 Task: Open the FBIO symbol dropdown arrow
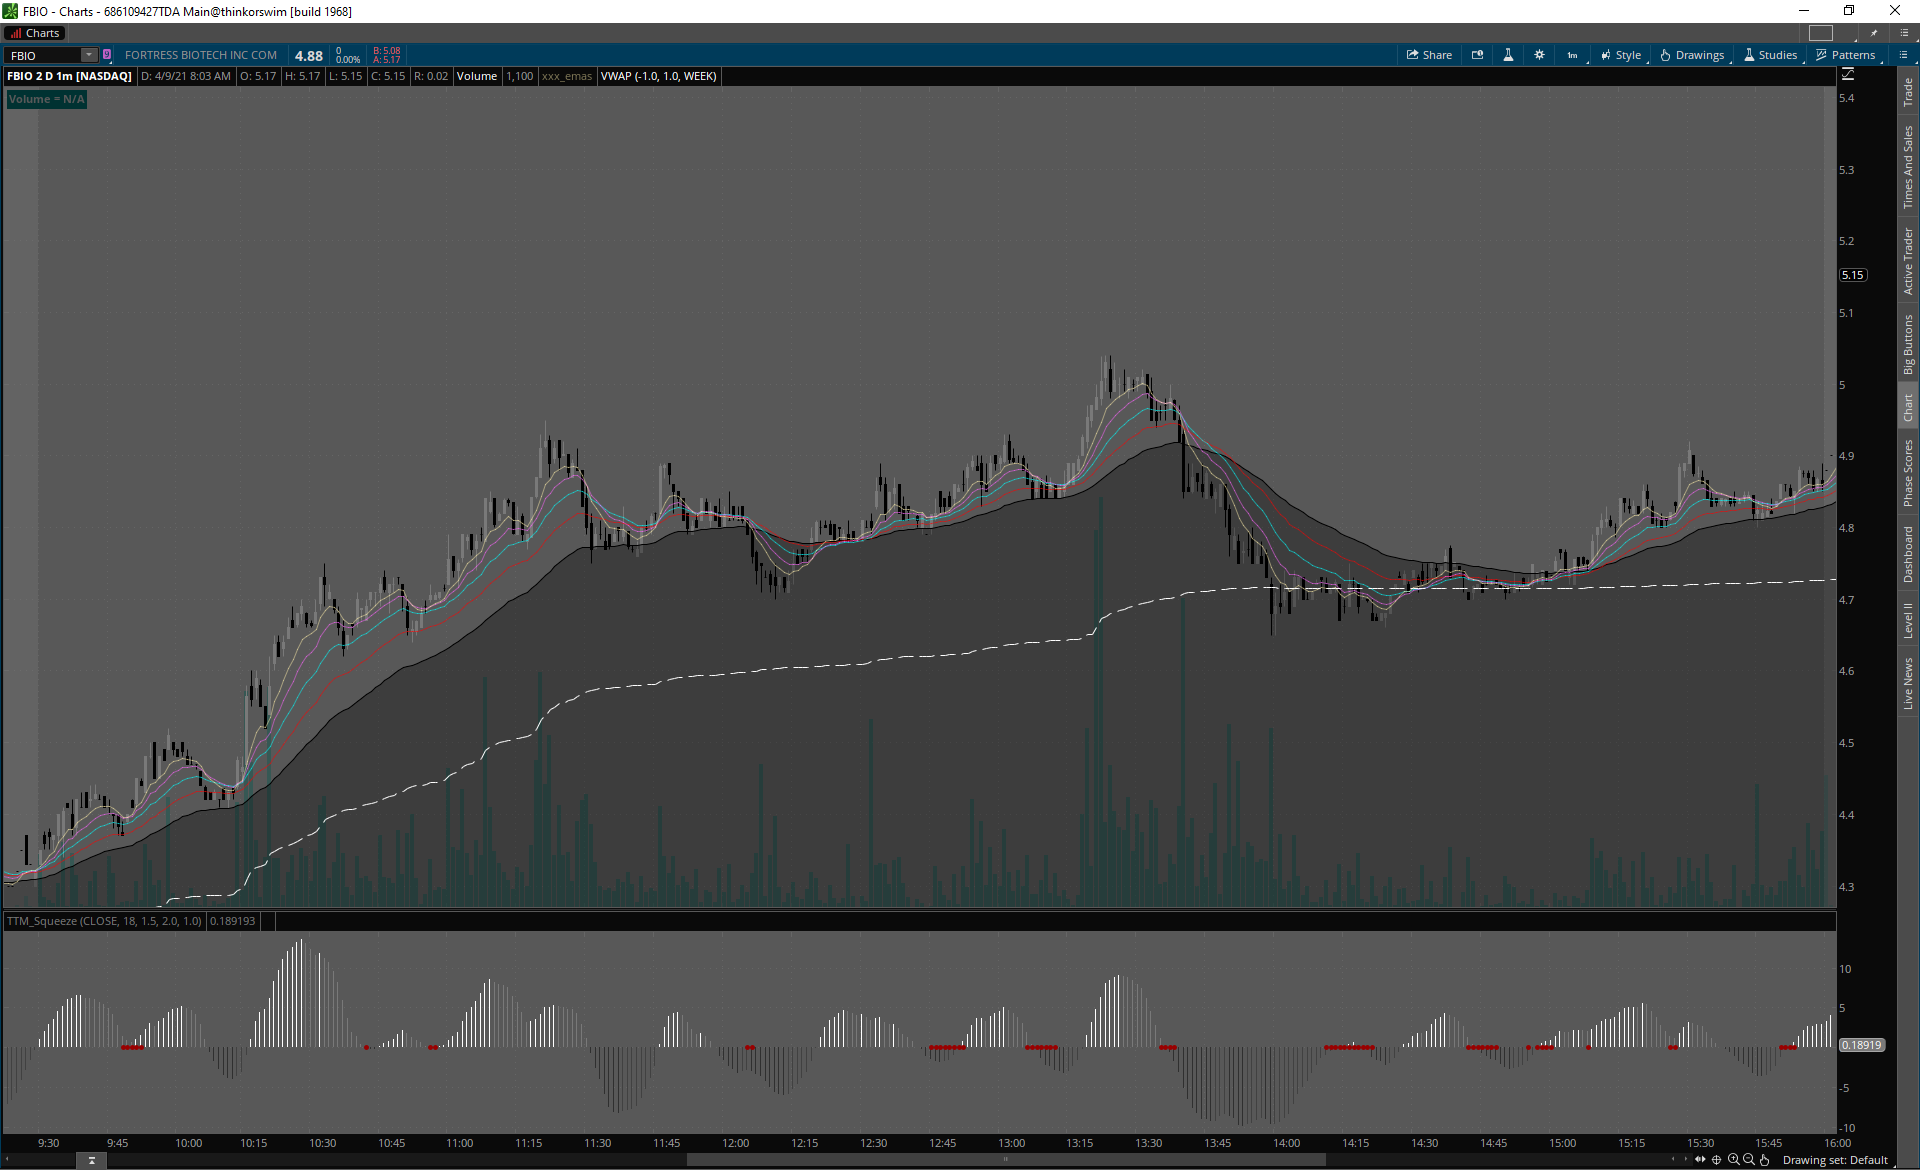[89, 55]
